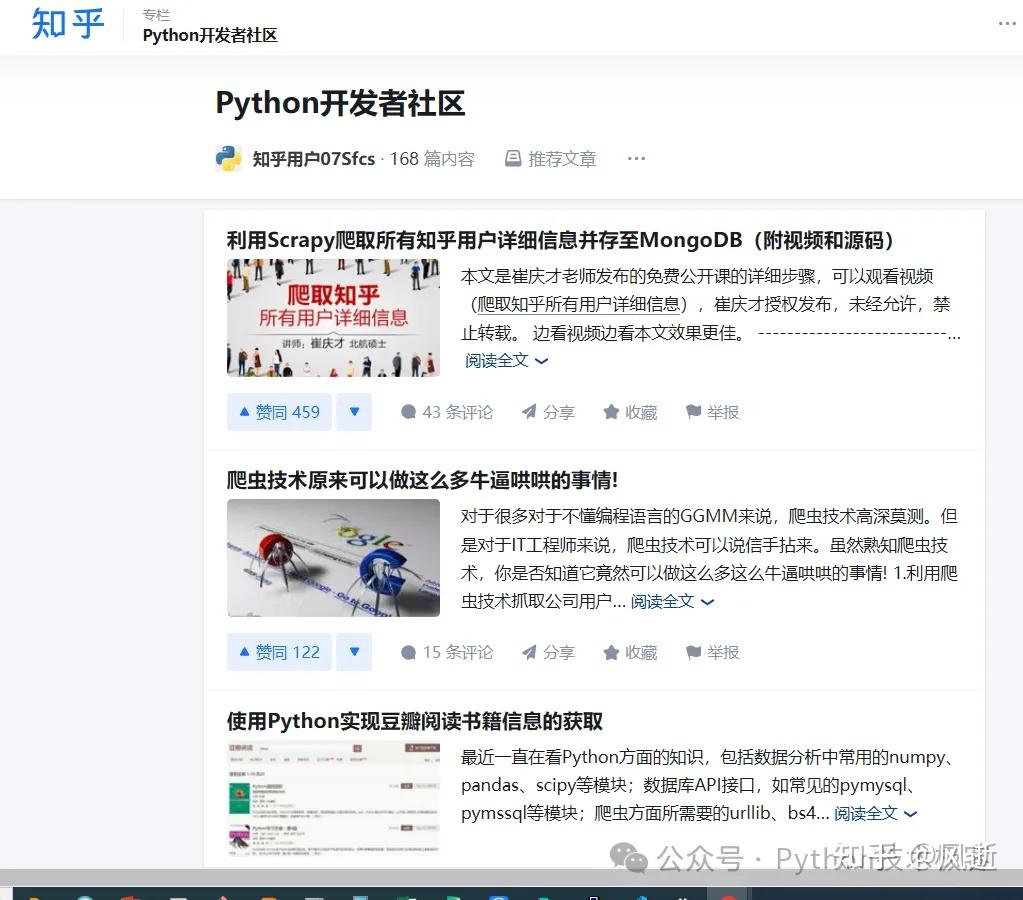Click the first article's cover thumbnail

(x=333, y=317)
